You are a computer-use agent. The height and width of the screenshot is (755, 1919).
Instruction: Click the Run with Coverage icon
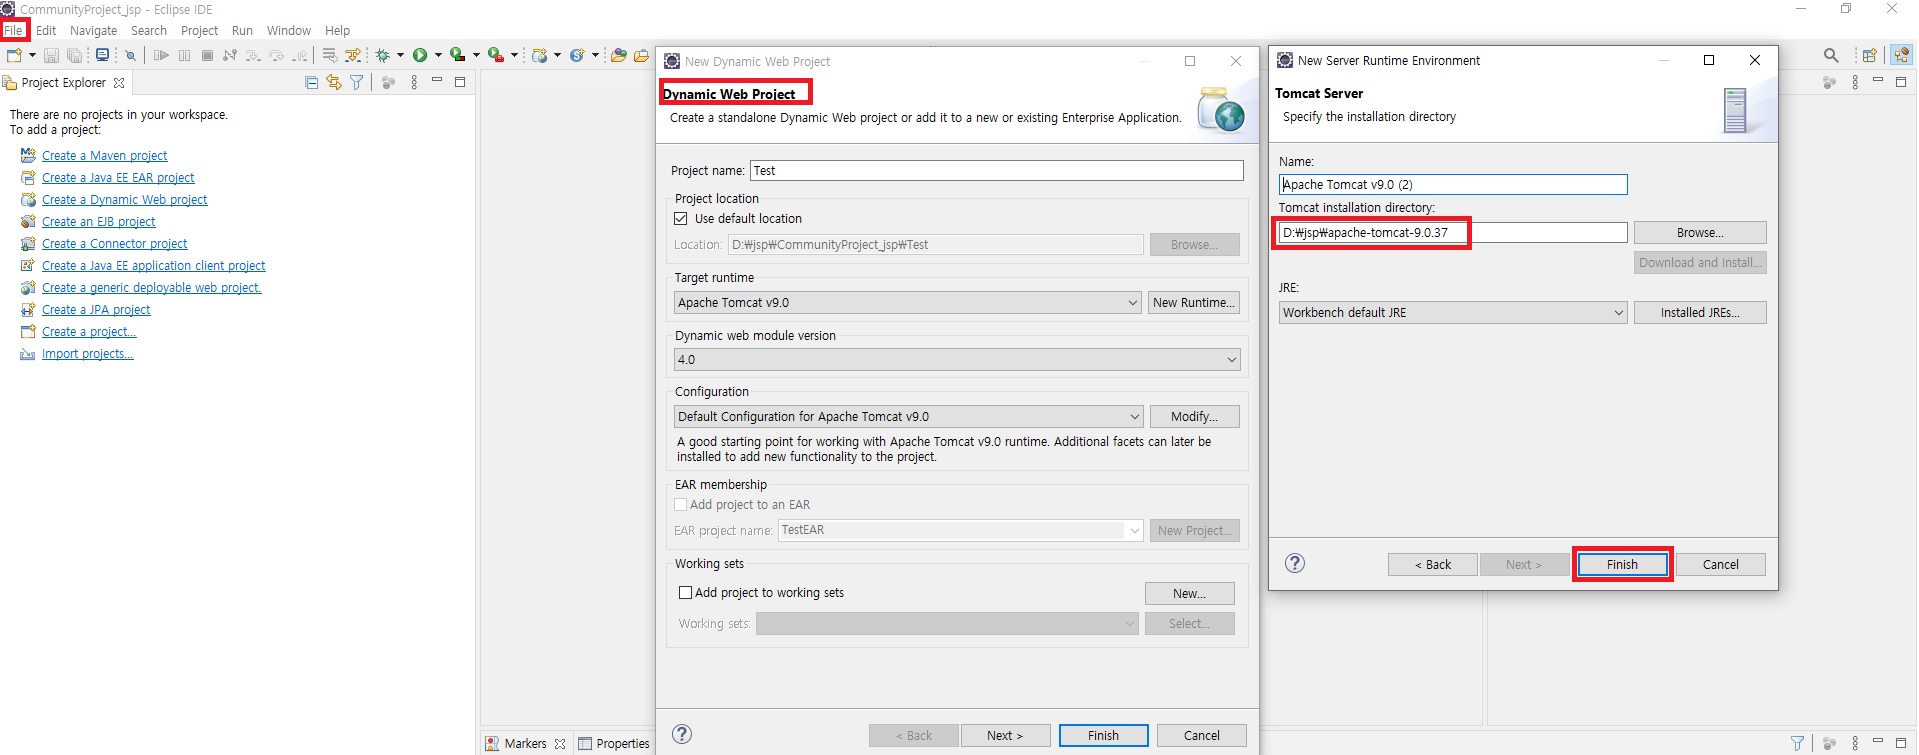457,55
